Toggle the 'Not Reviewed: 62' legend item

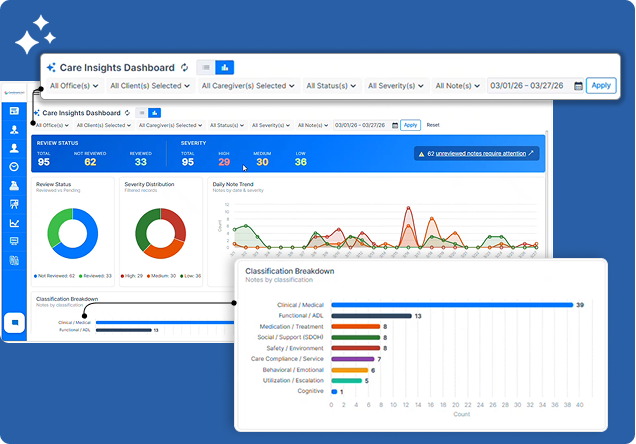(54, 276)
